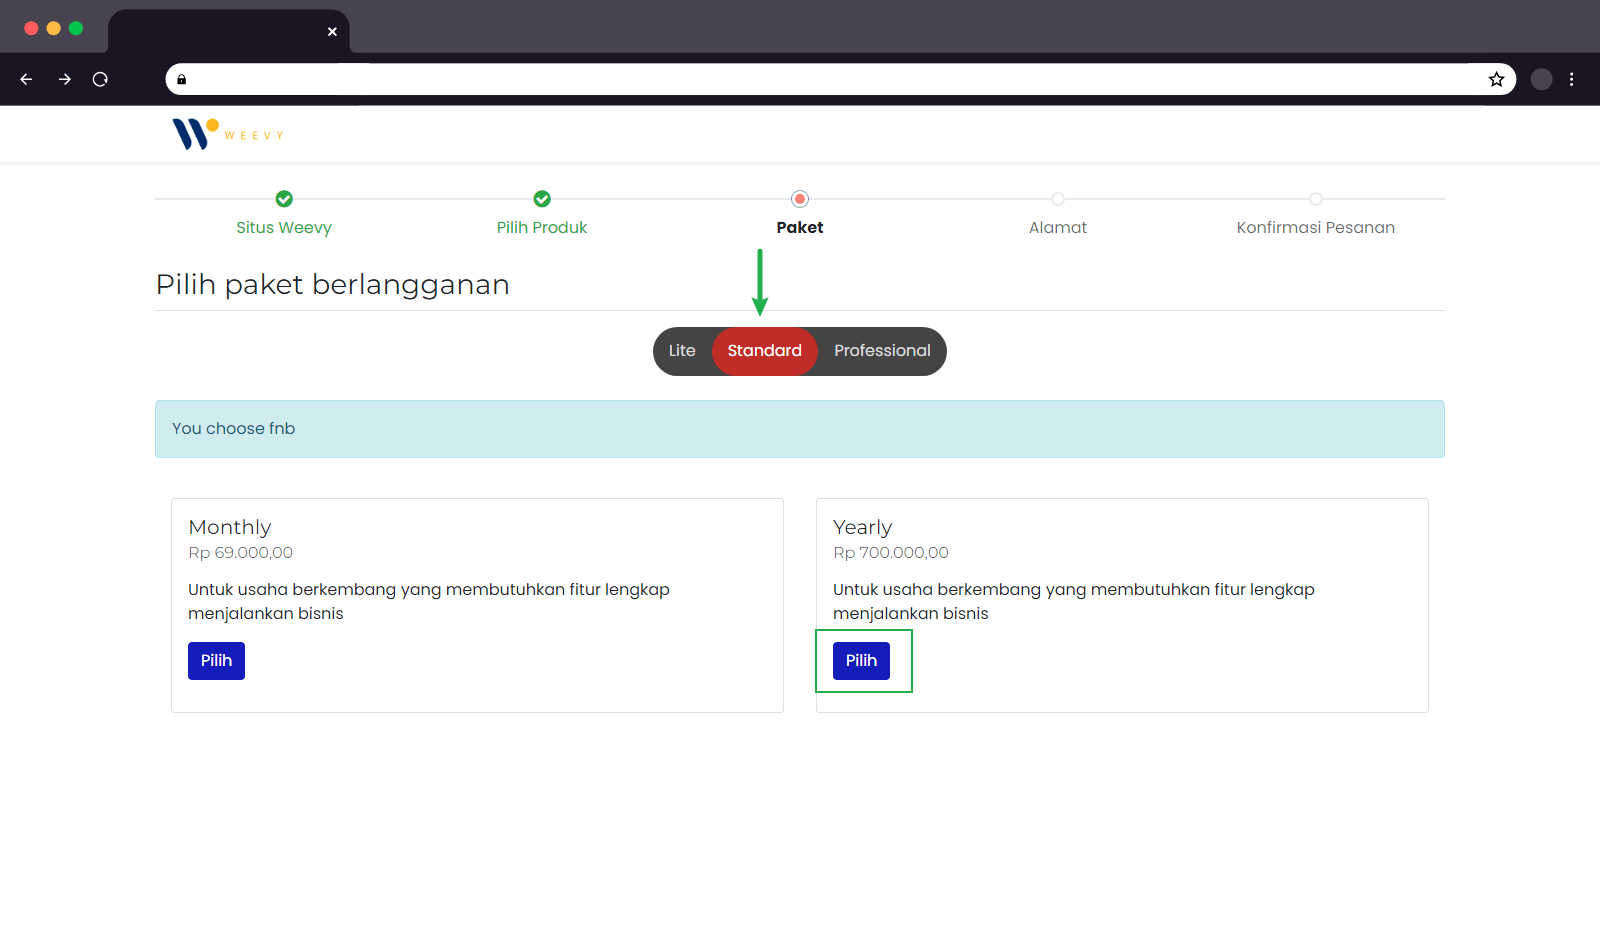Select the Professional plan toggle
The height and width of the screenshot is (952, 1600).
pyautogui.click(x=881, y=351)
